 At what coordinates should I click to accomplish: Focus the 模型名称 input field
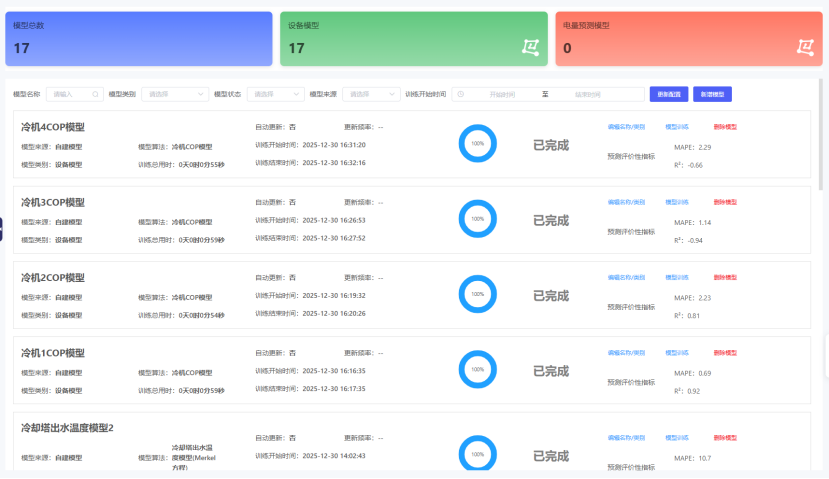tap(75, 95)
